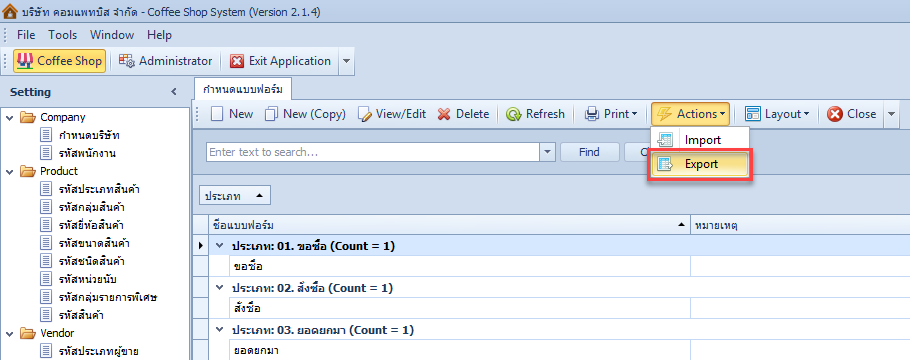Open กำหนดบริษัท in the tree

coord(89,135)
